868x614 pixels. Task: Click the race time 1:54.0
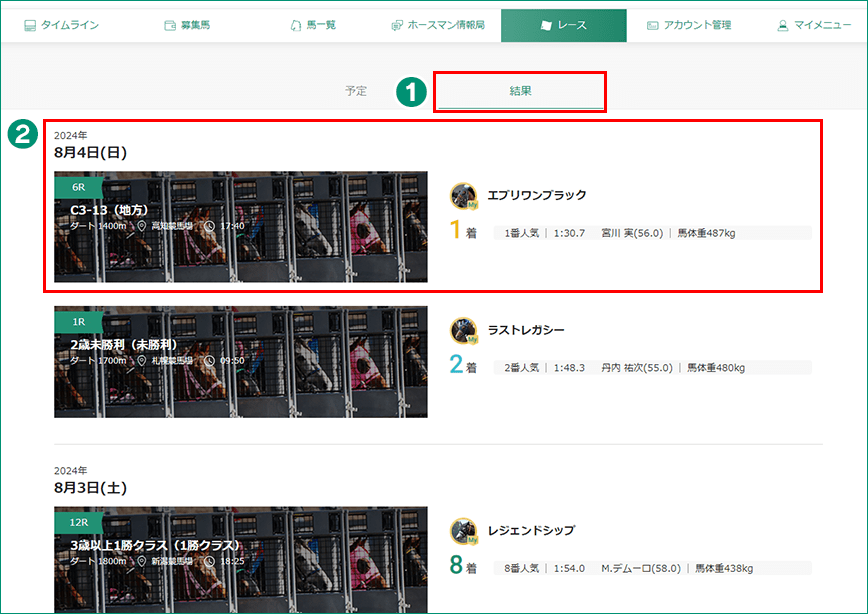[569, 568]
